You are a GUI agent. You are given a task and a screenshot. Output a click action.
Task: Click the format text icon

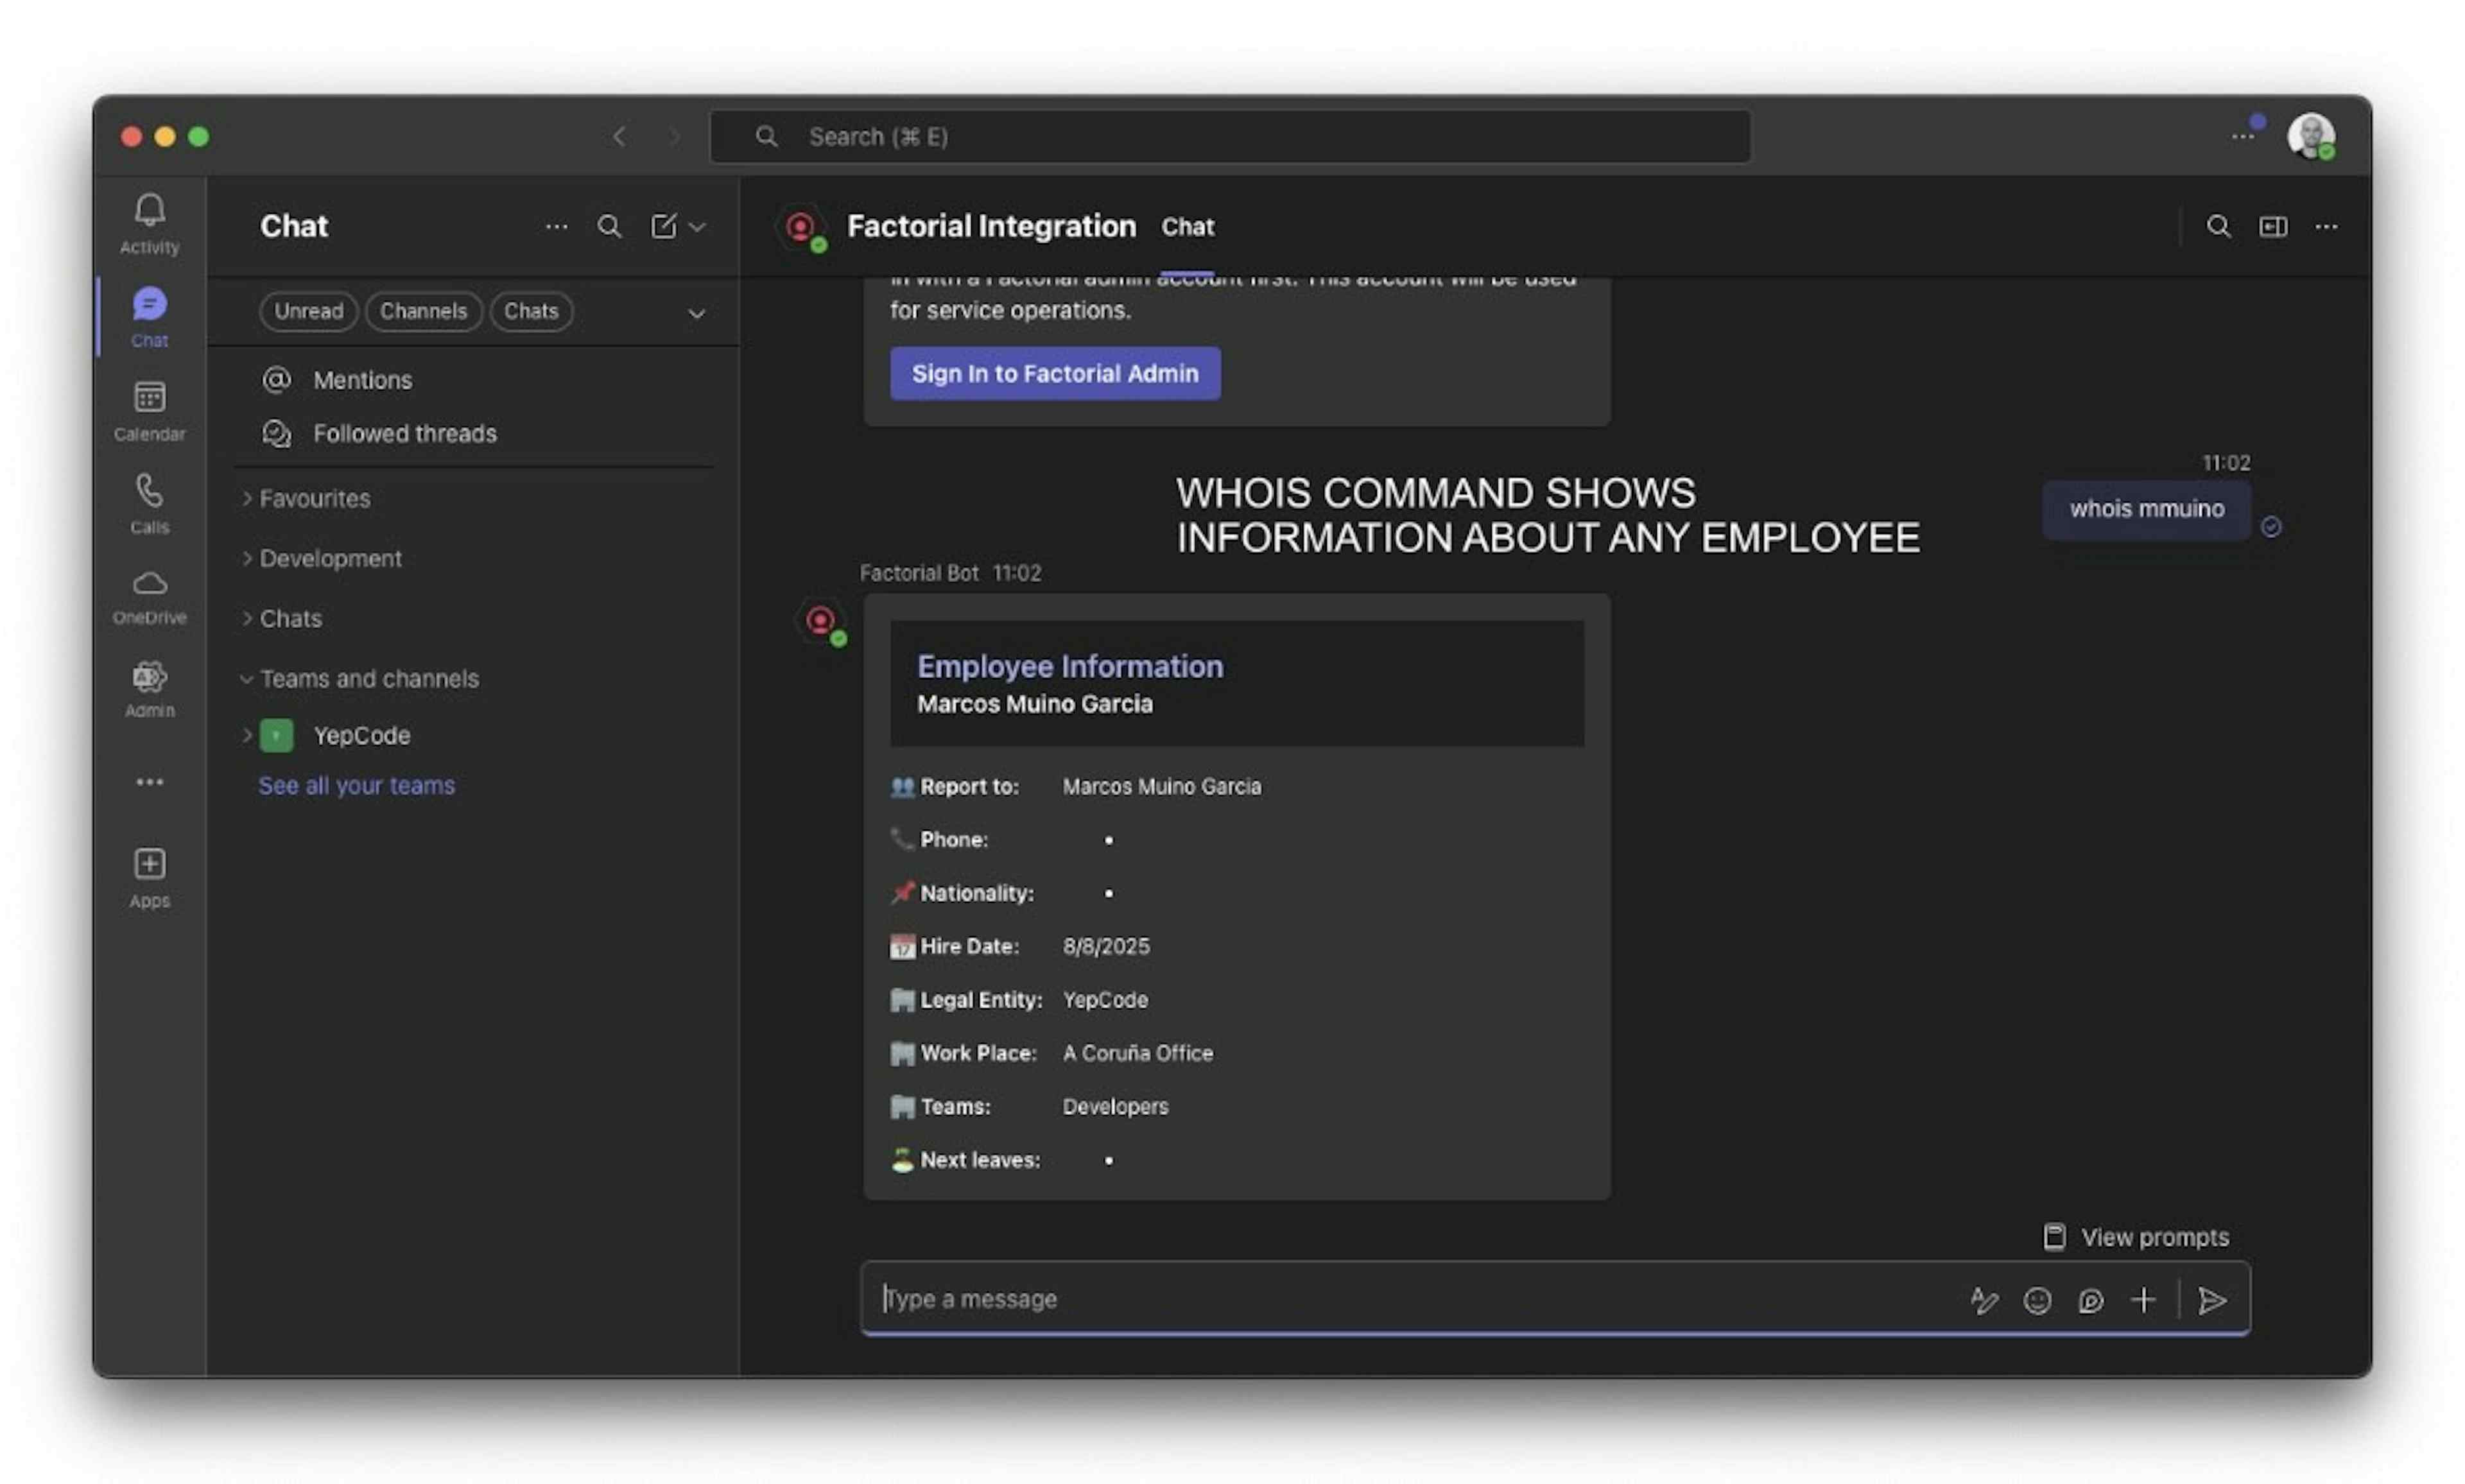click(x=1983, y=1299)
